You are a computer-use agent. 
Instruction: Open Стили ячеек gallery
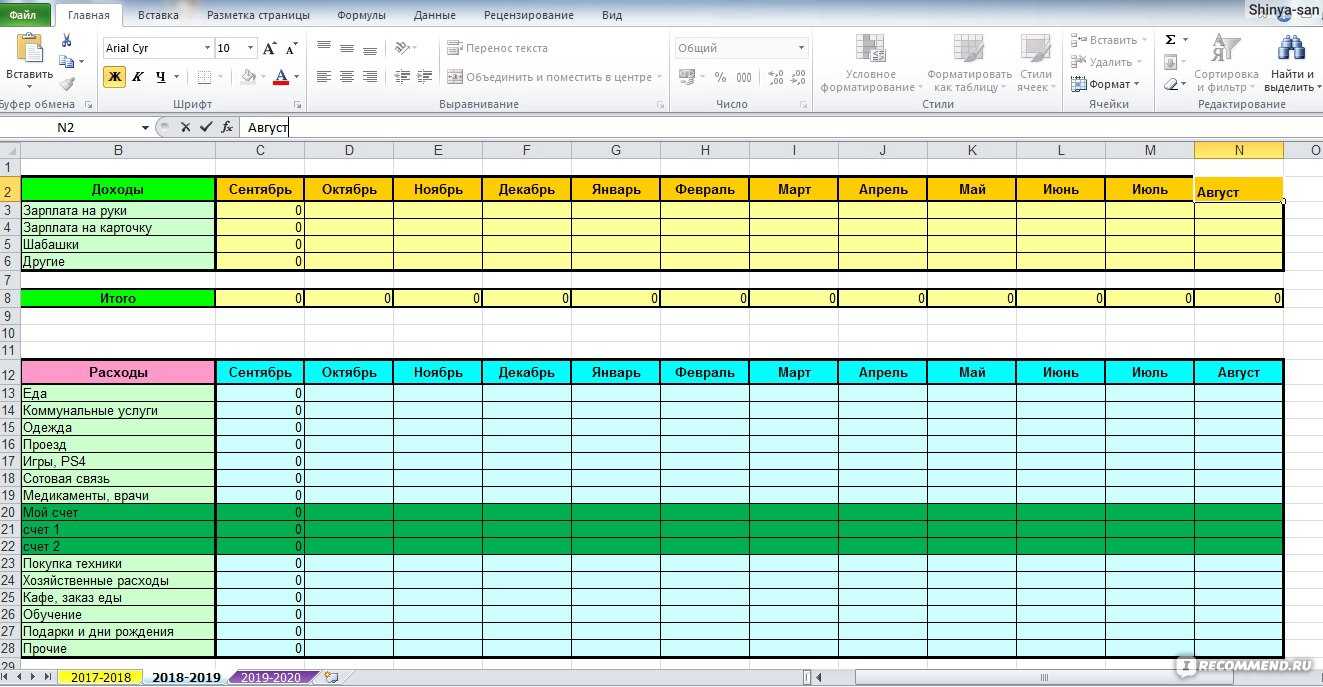(1036, 63)
